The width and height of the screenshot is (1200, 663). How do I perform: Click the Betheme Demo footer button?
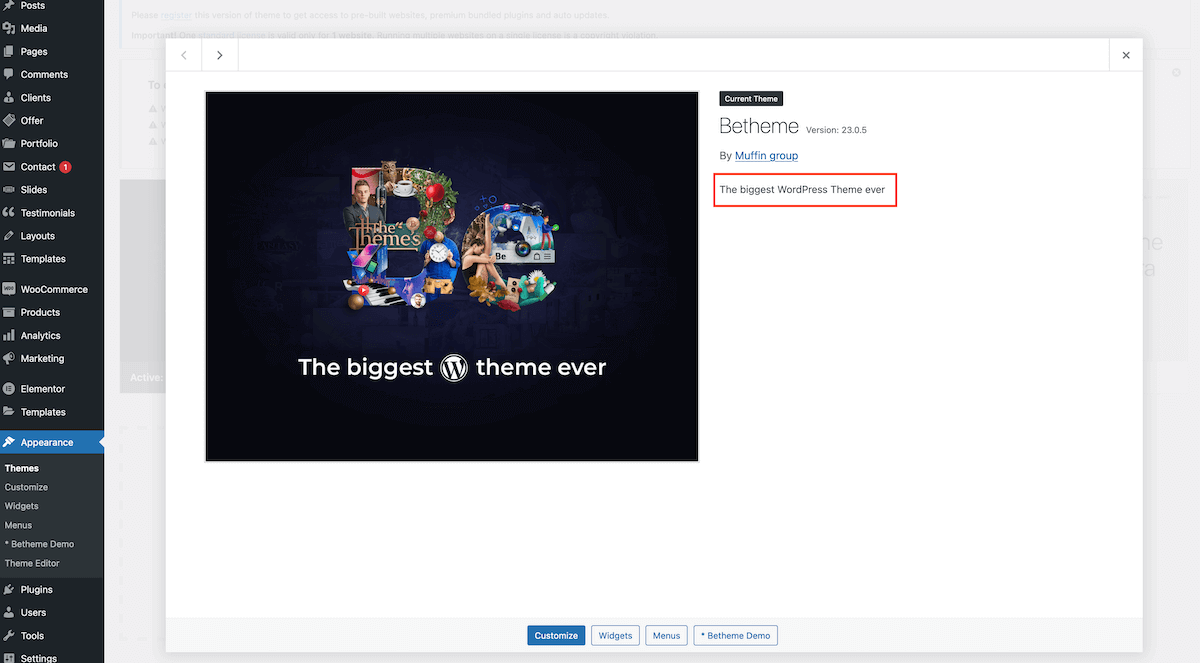coord(735,636)
